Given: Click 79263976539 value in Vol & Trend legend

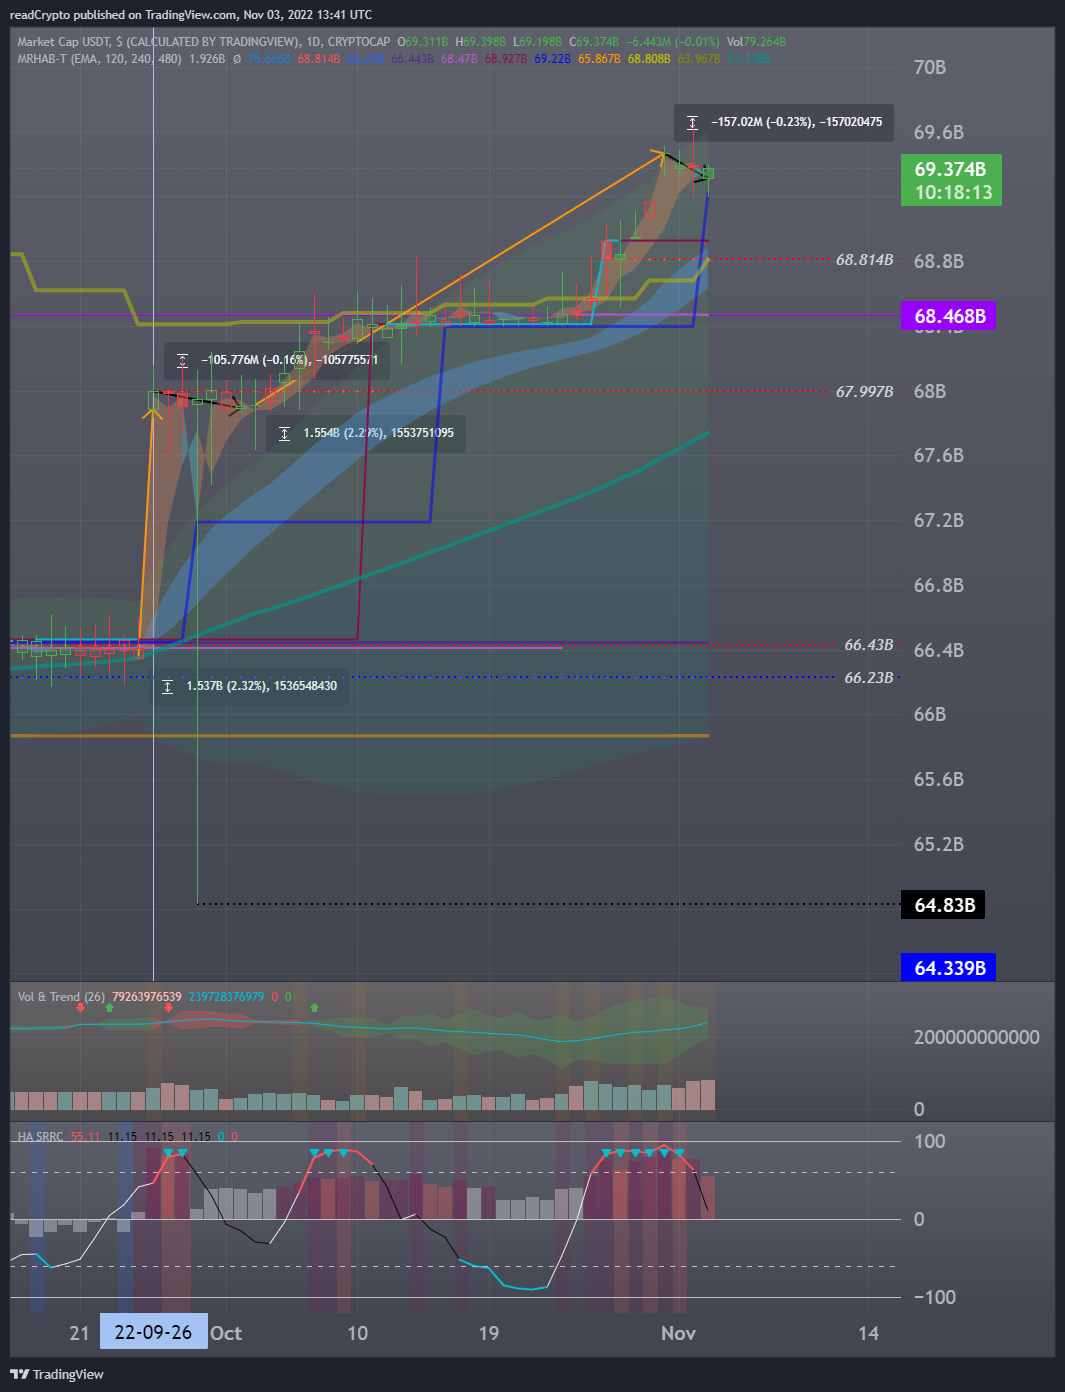Looking at the screenshot, I should pos(147,997).
